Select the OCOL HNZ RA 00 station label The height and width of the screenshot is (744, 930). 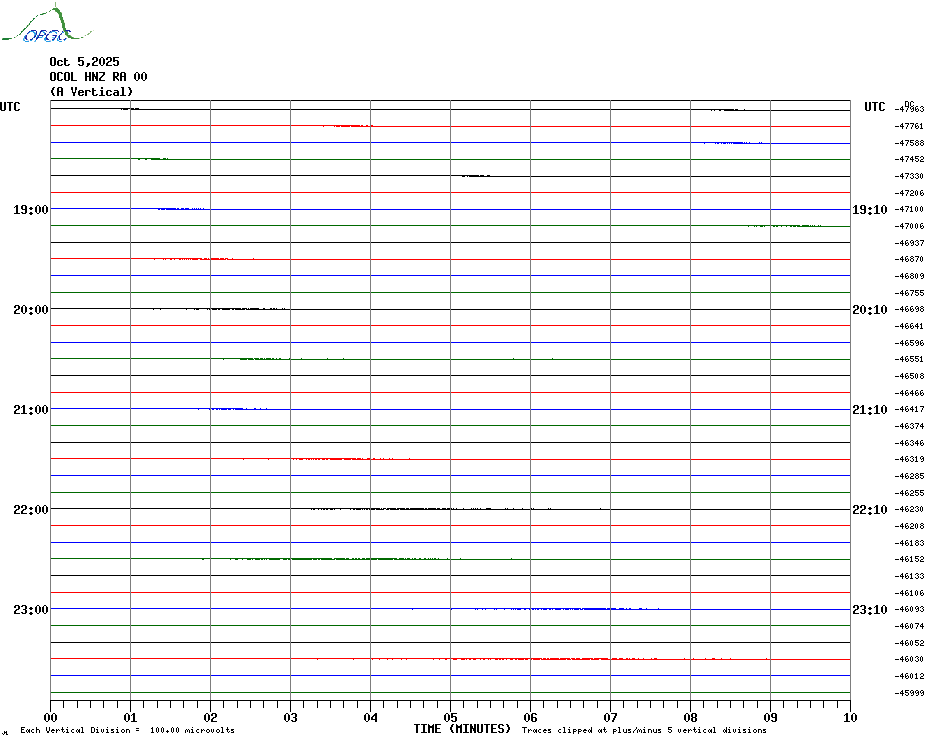pos(98,77)
